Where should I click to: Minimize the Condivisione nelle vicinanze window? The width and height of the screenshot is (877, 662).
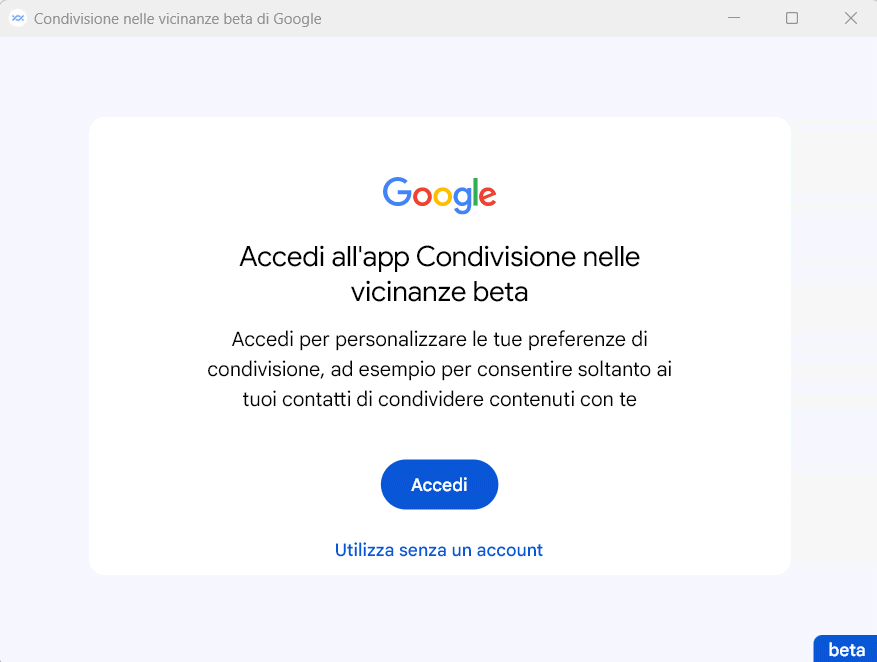tap(733, 18)
